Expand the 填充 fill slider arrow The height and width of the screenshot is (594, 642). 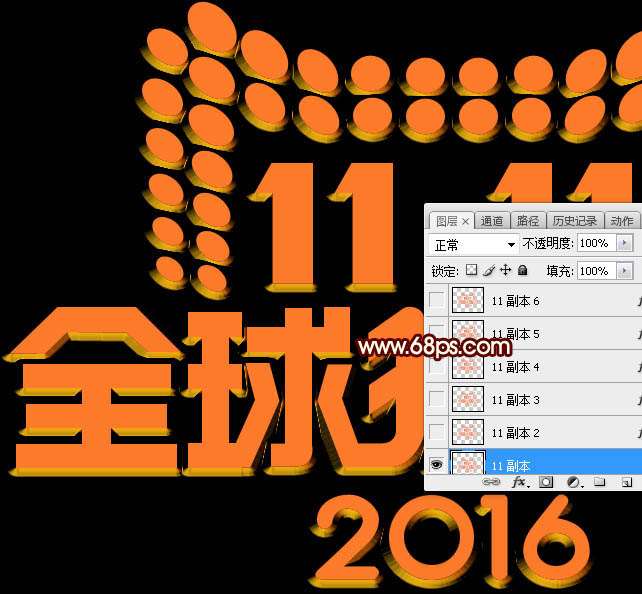pyautogui.click(x=625, y=271)
